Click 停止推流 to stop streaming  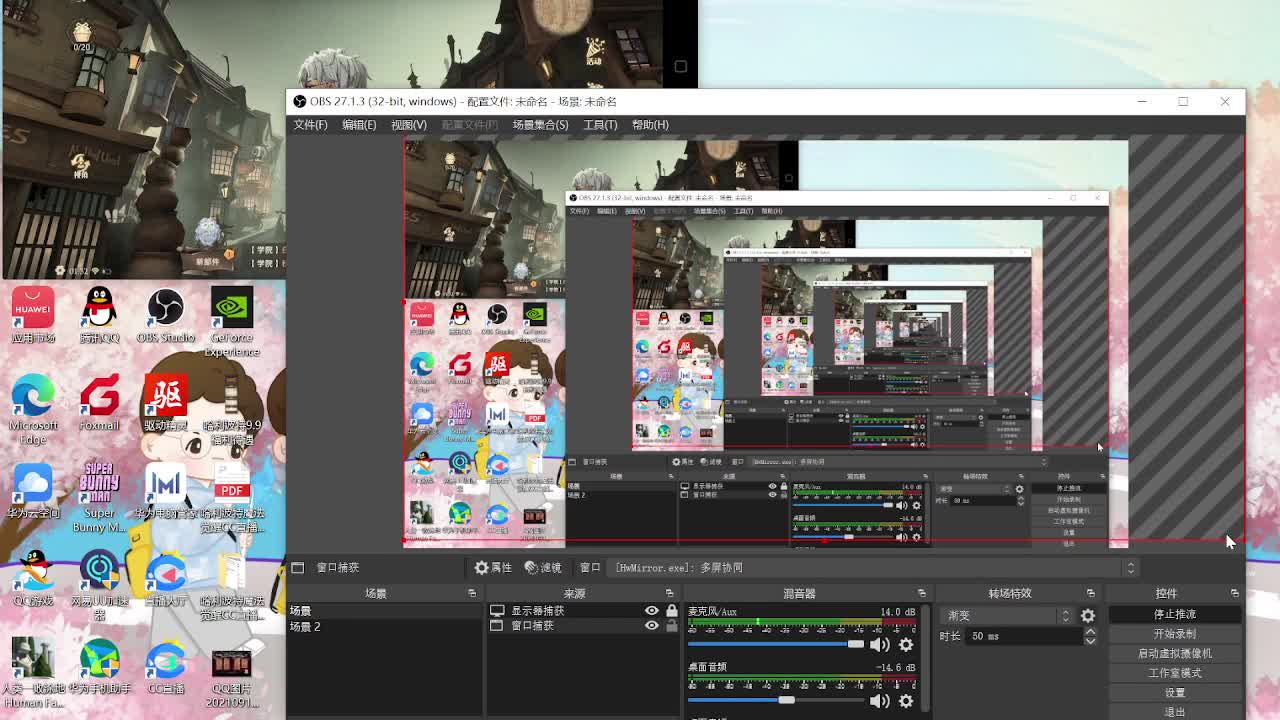coord(1175,614)
